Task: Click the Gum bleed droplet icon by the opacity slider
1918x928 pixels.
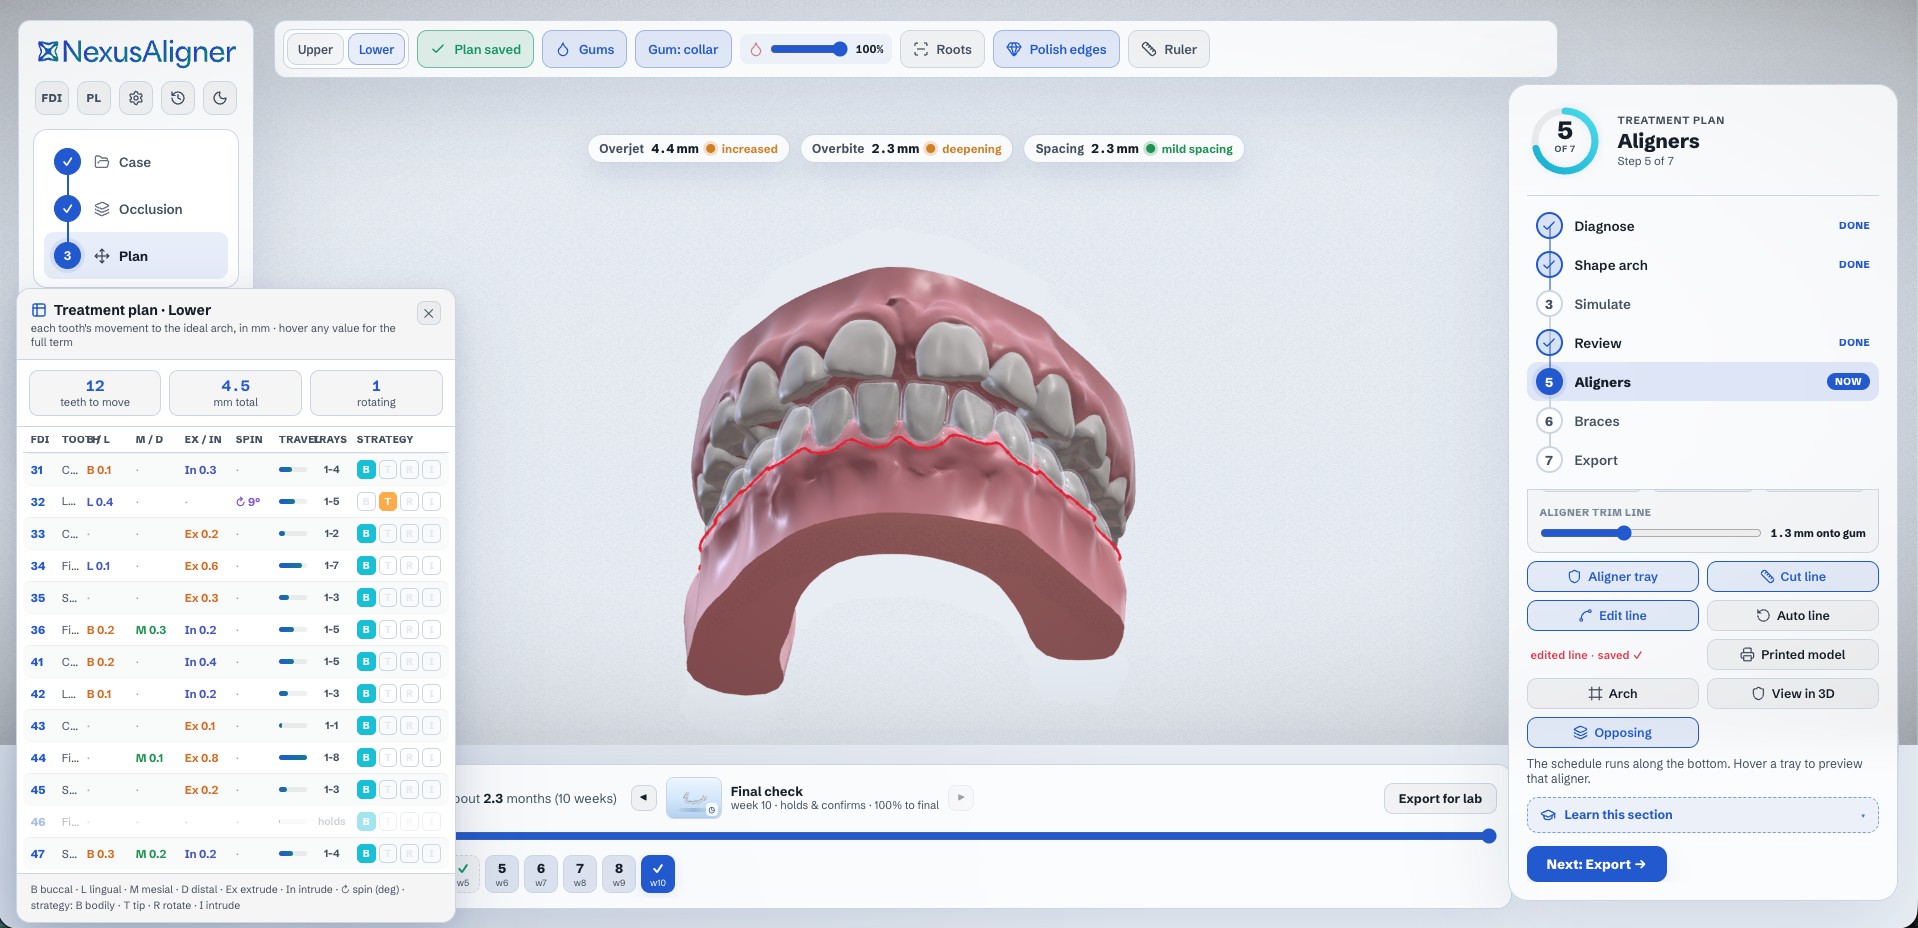Action: tap(756, 49)
